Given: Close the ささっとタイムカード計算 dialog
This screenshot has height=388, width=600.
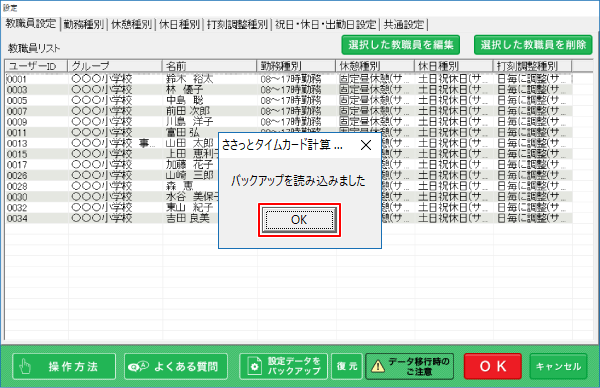Looking at the screenshot, I should 366,145.
